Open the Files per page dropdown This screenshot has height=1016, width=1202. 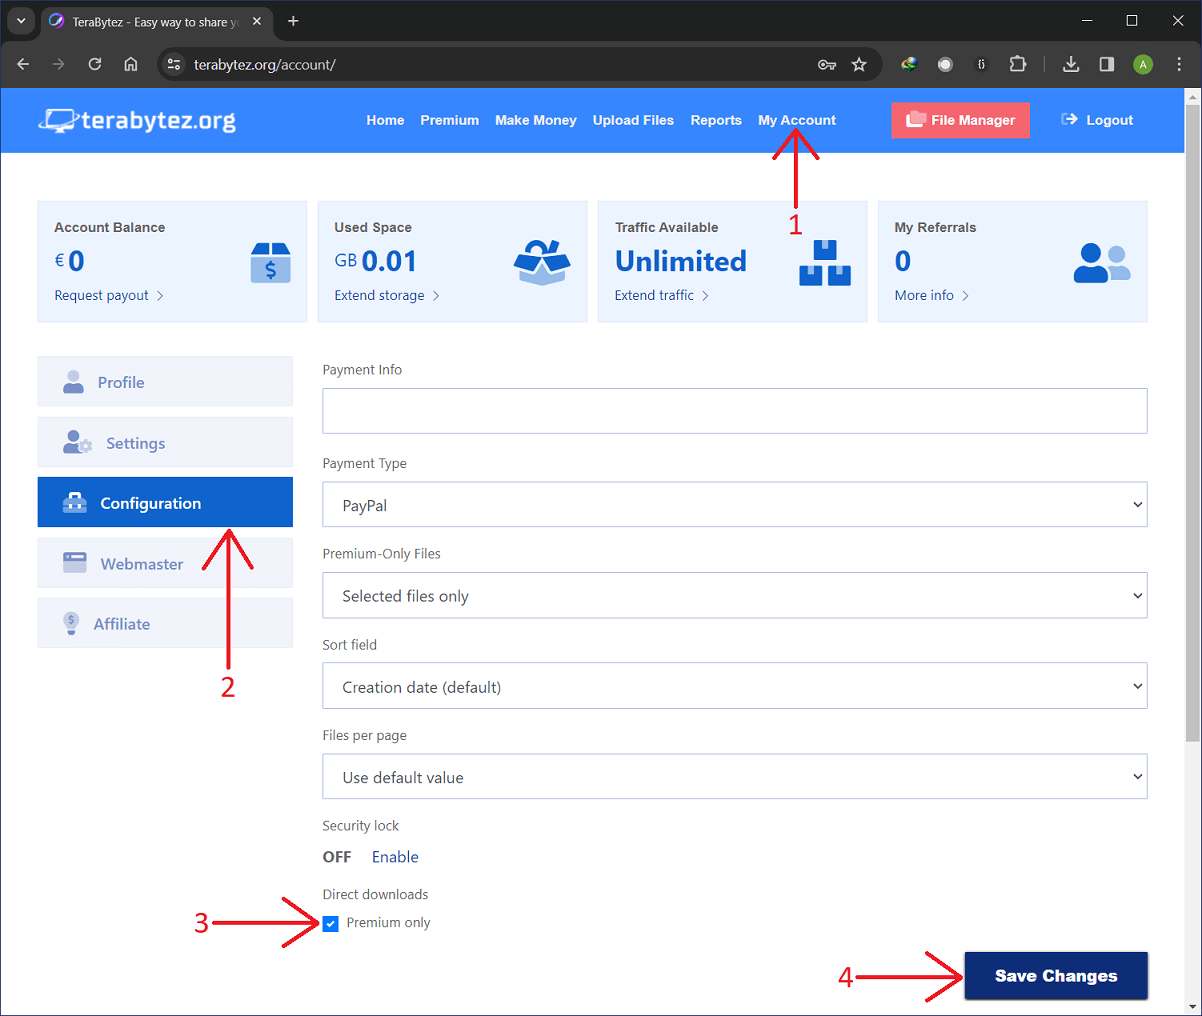click(x=735, y=776)
